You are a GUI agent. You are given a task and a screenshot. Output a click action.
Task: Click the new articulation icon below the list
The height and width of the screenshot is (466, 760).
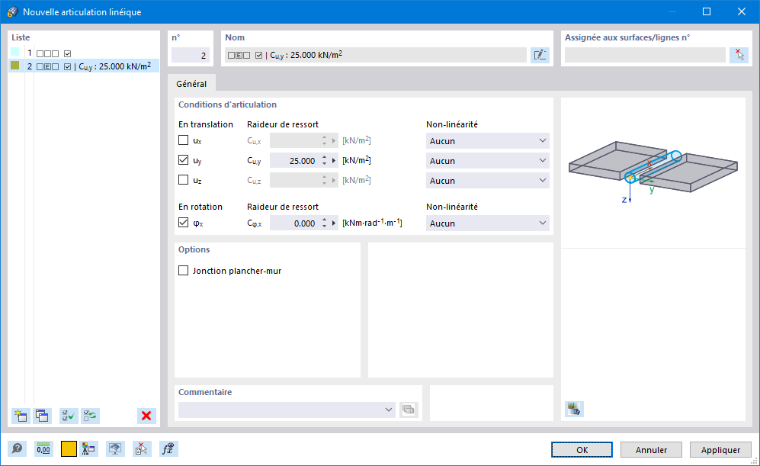[20, 416]
